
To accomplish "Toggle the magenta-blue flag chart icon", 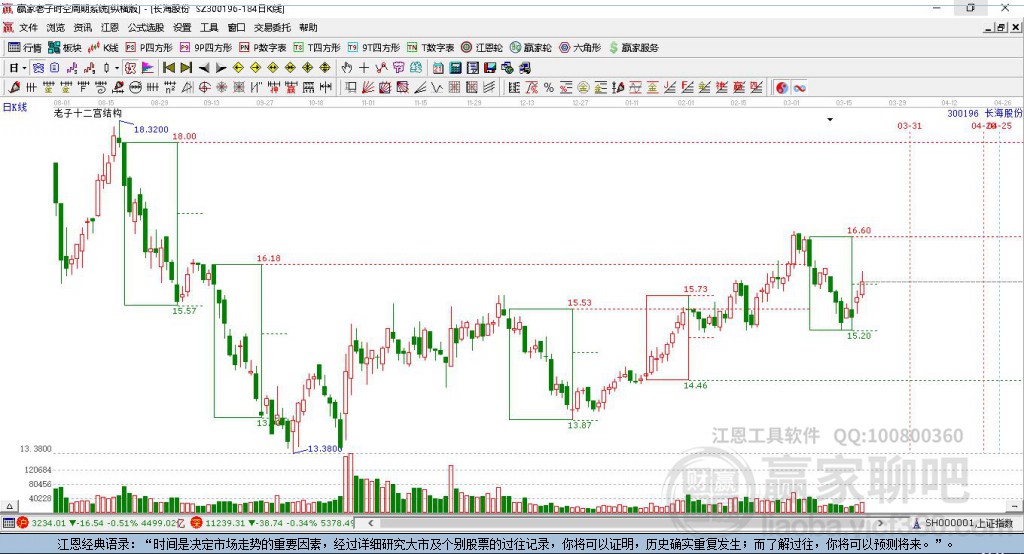I will pyautogui.click(x=148, y=68).
